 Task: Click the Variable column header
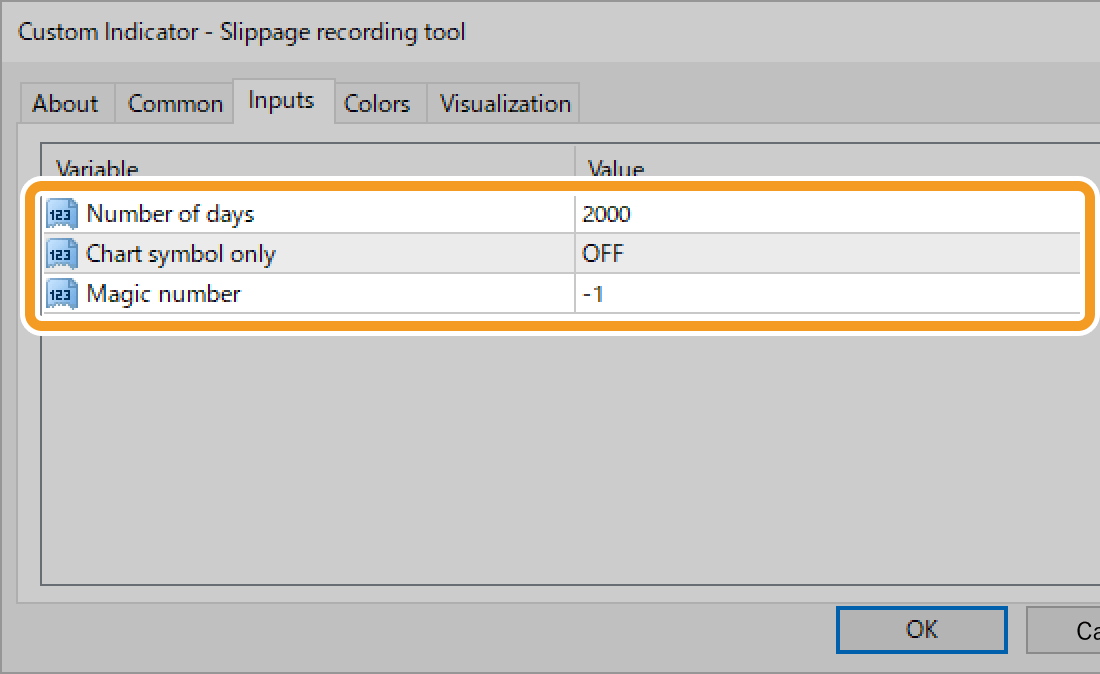[97, 168]
